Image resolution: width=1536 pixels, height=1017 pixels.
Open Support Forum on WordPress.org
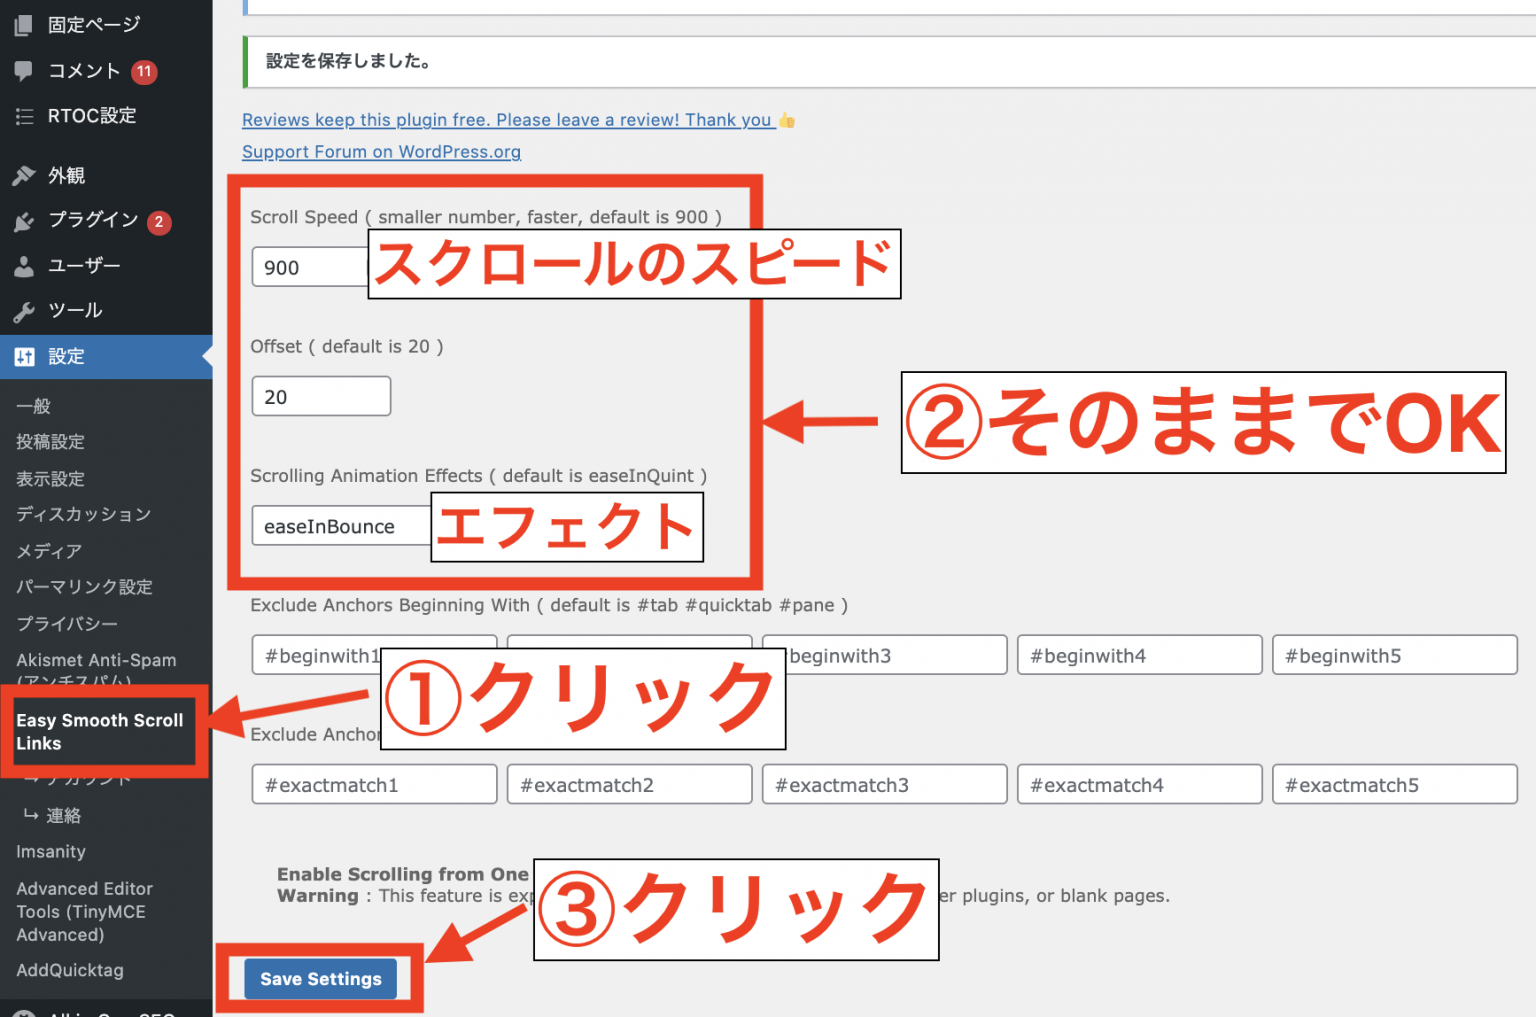pos(381,151)
